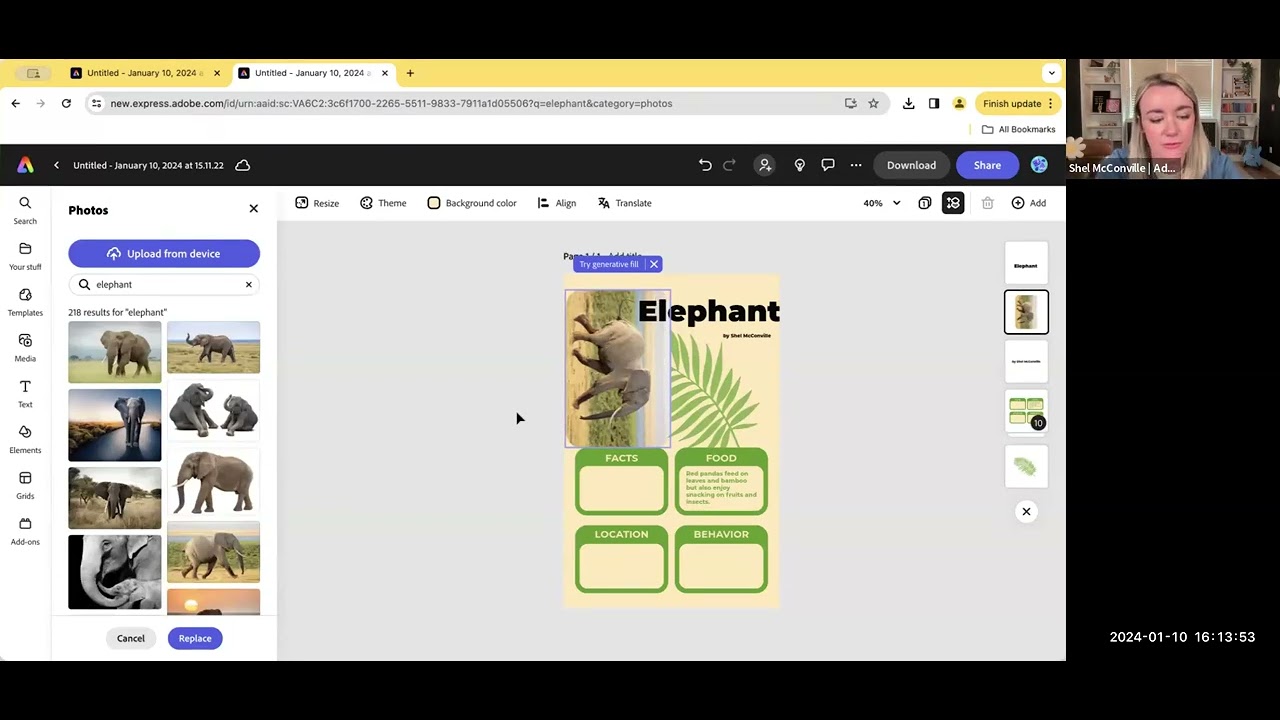Select the two sitting elephants photo
The width and height of the screenshot is (1280, 720).
pos(213,411)
